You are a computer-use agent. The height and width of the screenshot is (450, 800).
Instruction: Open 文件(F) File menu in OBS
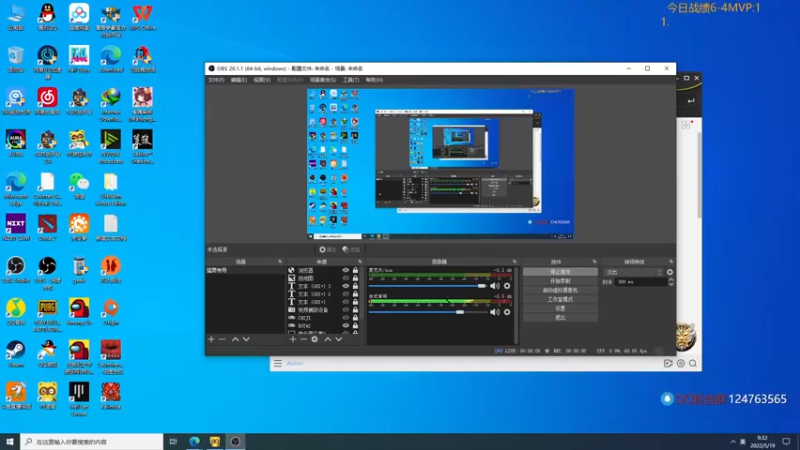(216, 80)
